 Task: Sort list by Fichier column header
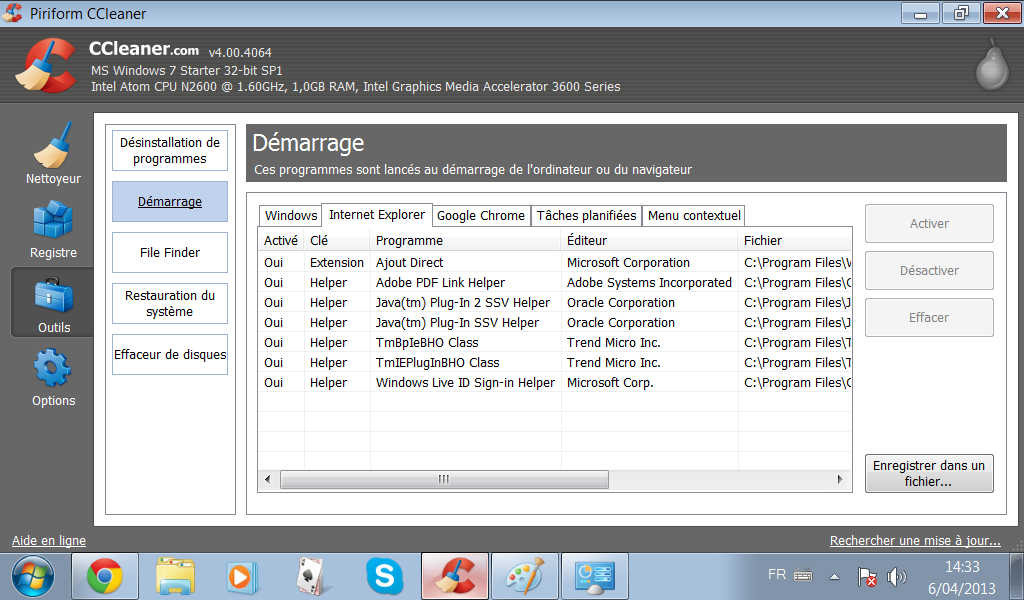[x=795, y=240]
